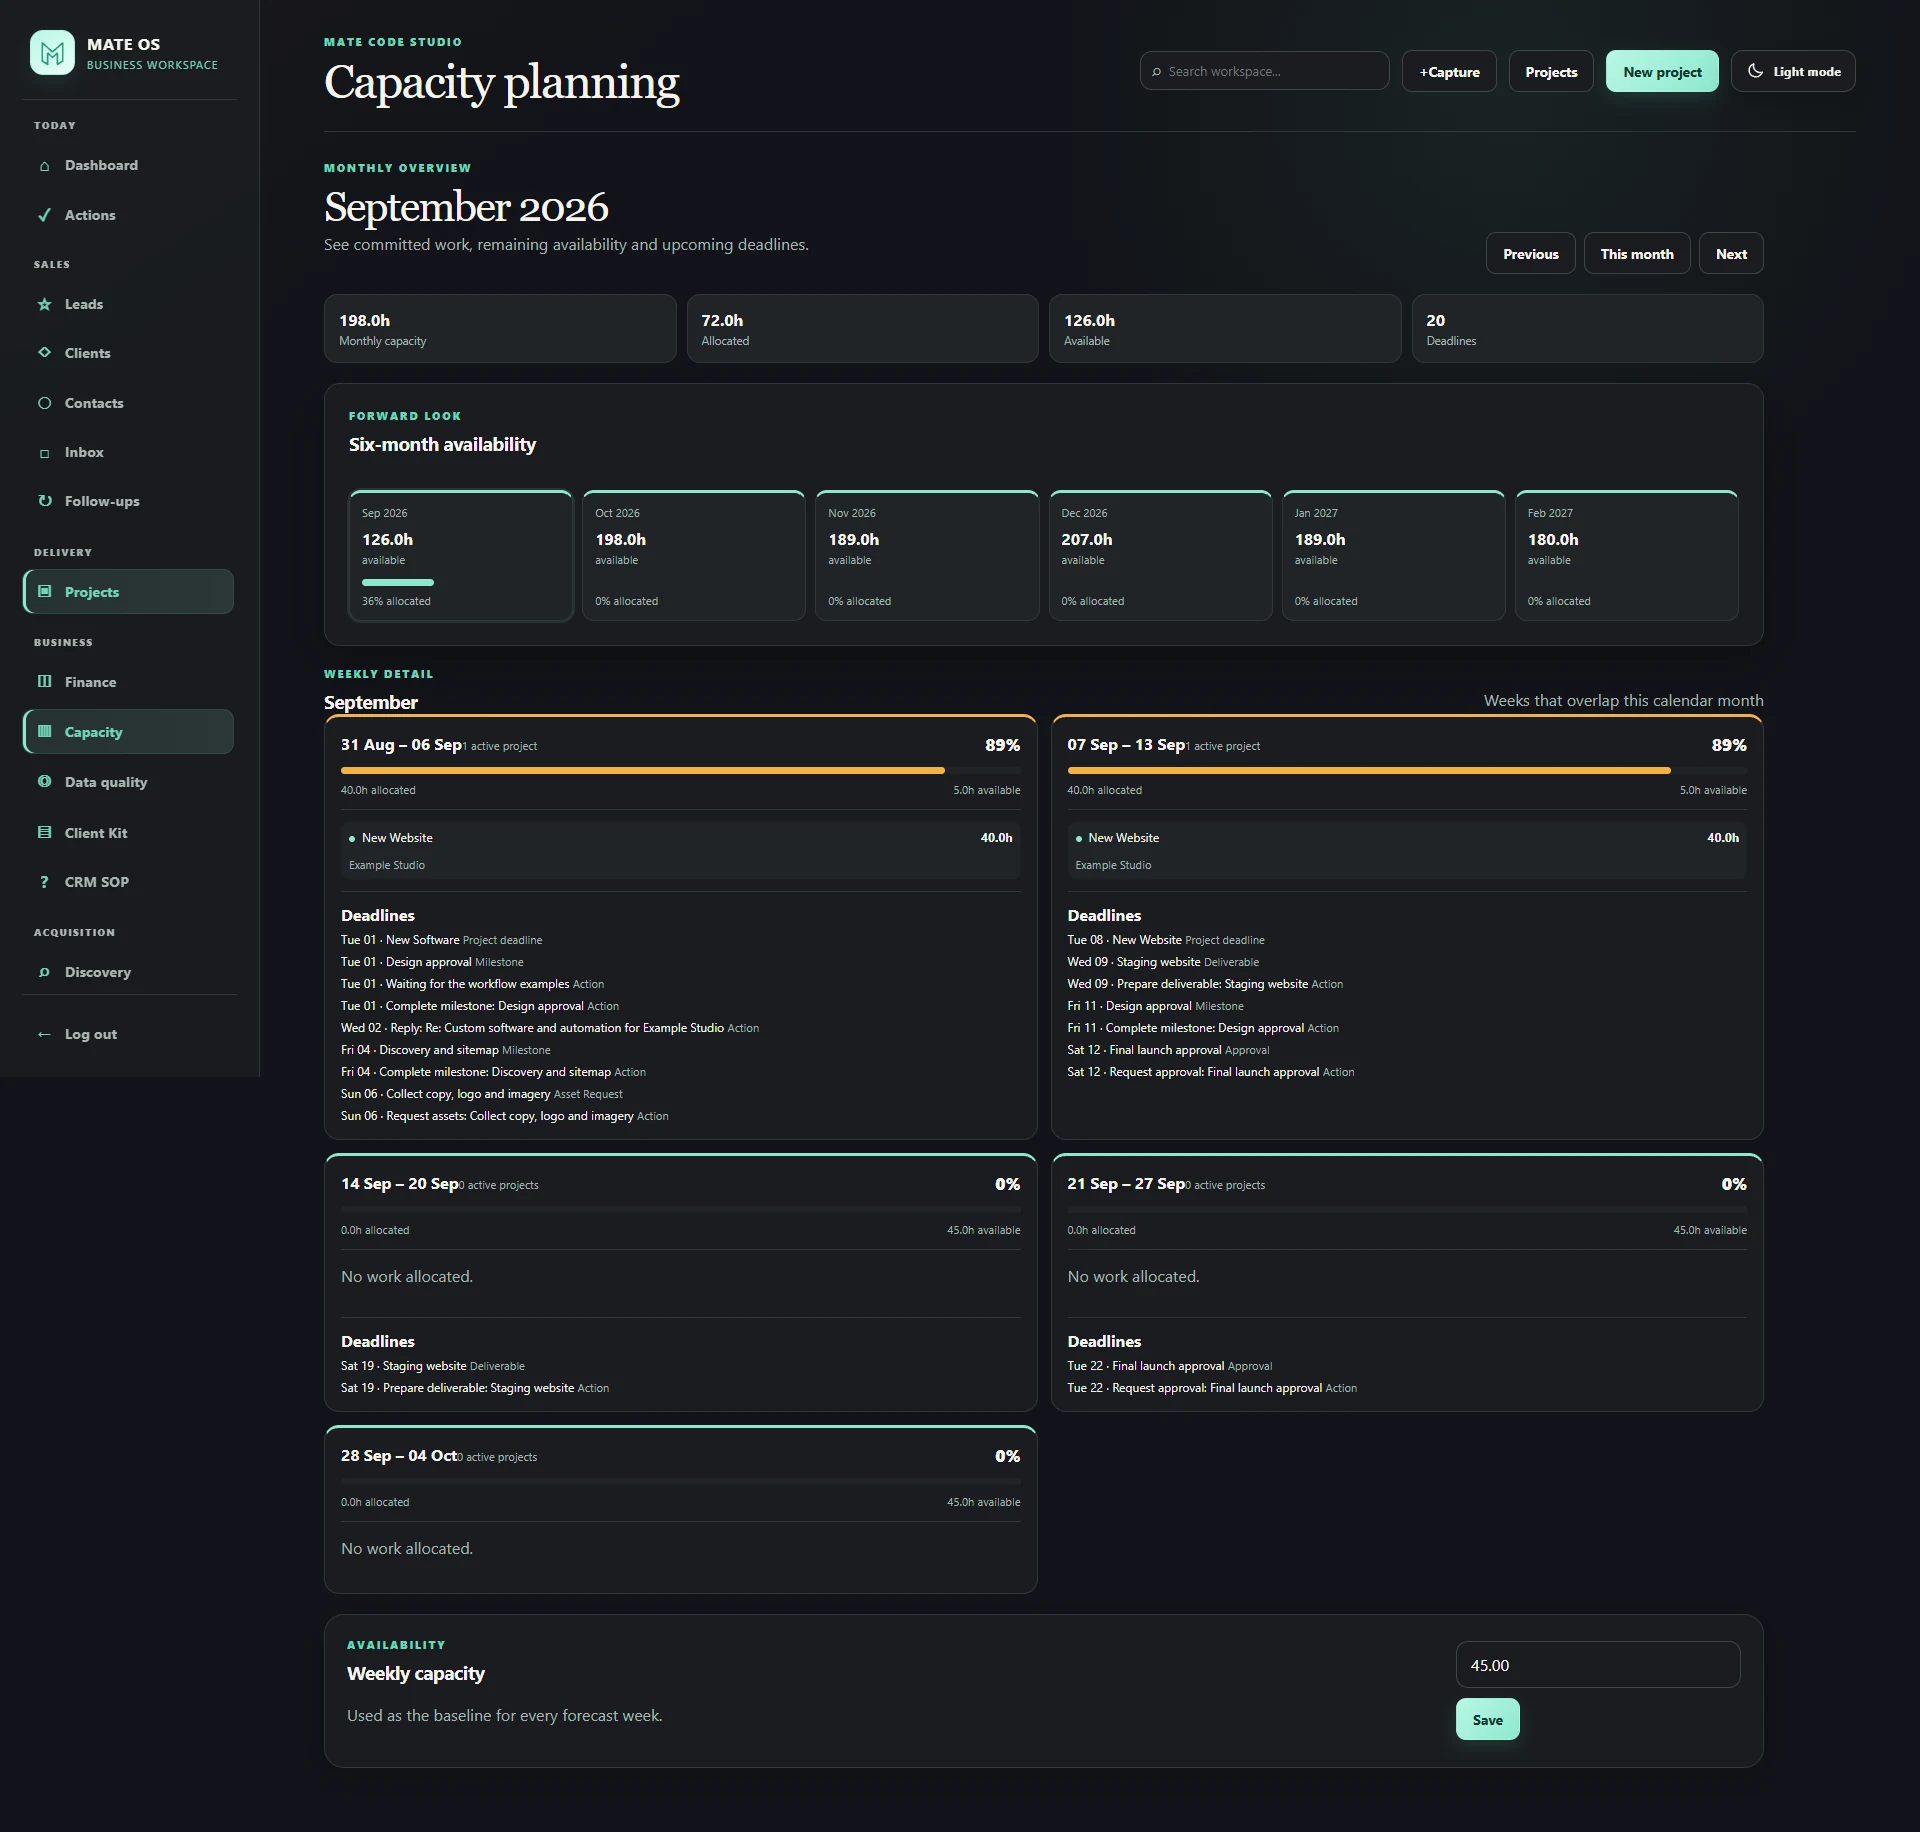The width and height of the screenshot is (1920, 1832).
Task: Click the 20 Deadlines stat card
Action: coord(1587,329)
